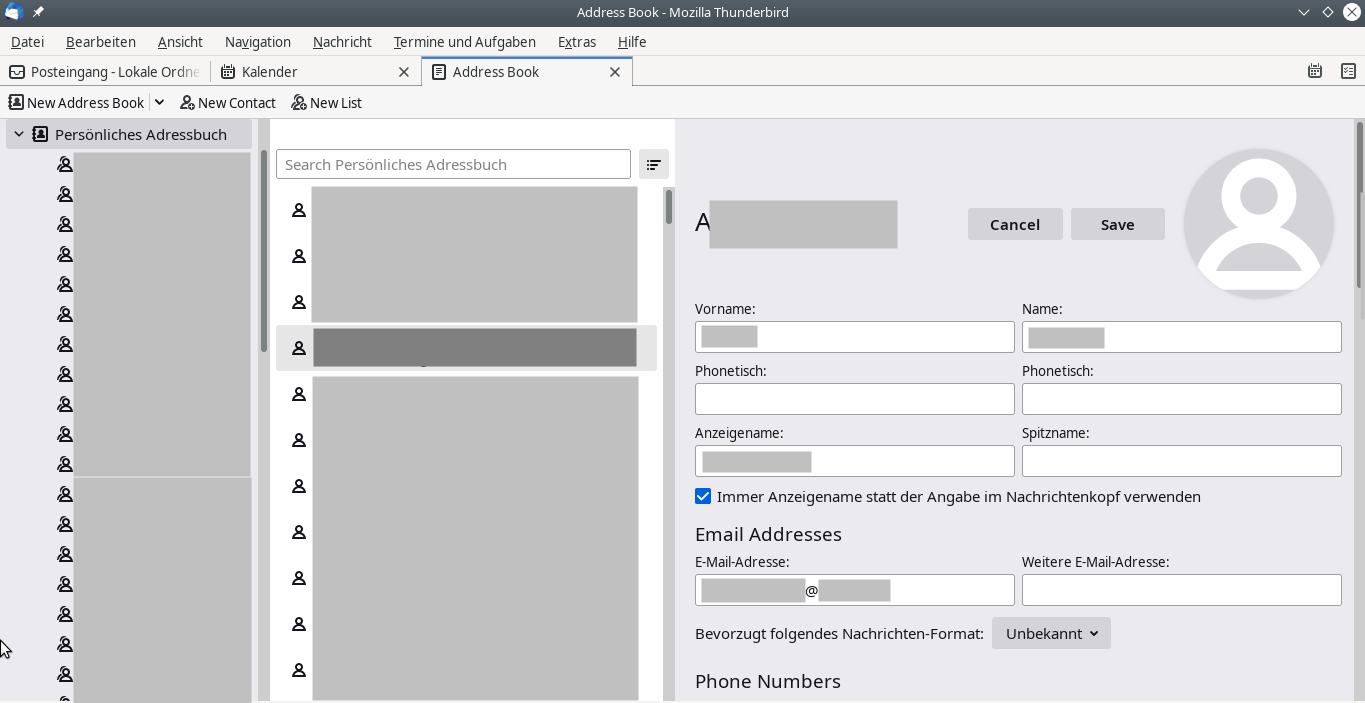This screenshot has width=1365, height=703.
Task: Click the Phonetisch field under Name
Action: click(1182, 399)
